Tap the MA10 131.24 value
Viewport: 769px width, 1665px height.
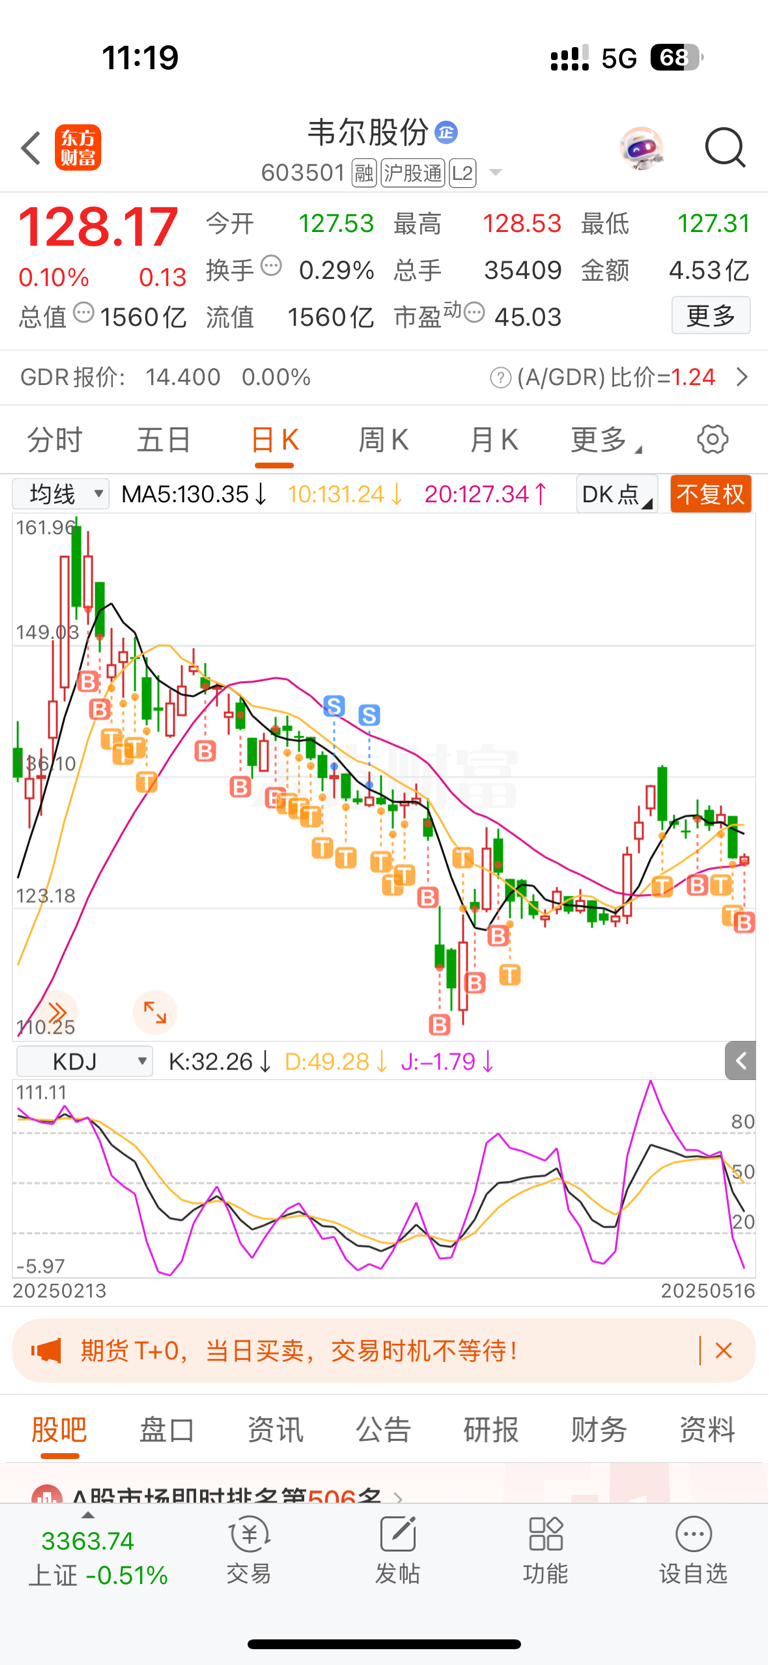pos(345,494)
